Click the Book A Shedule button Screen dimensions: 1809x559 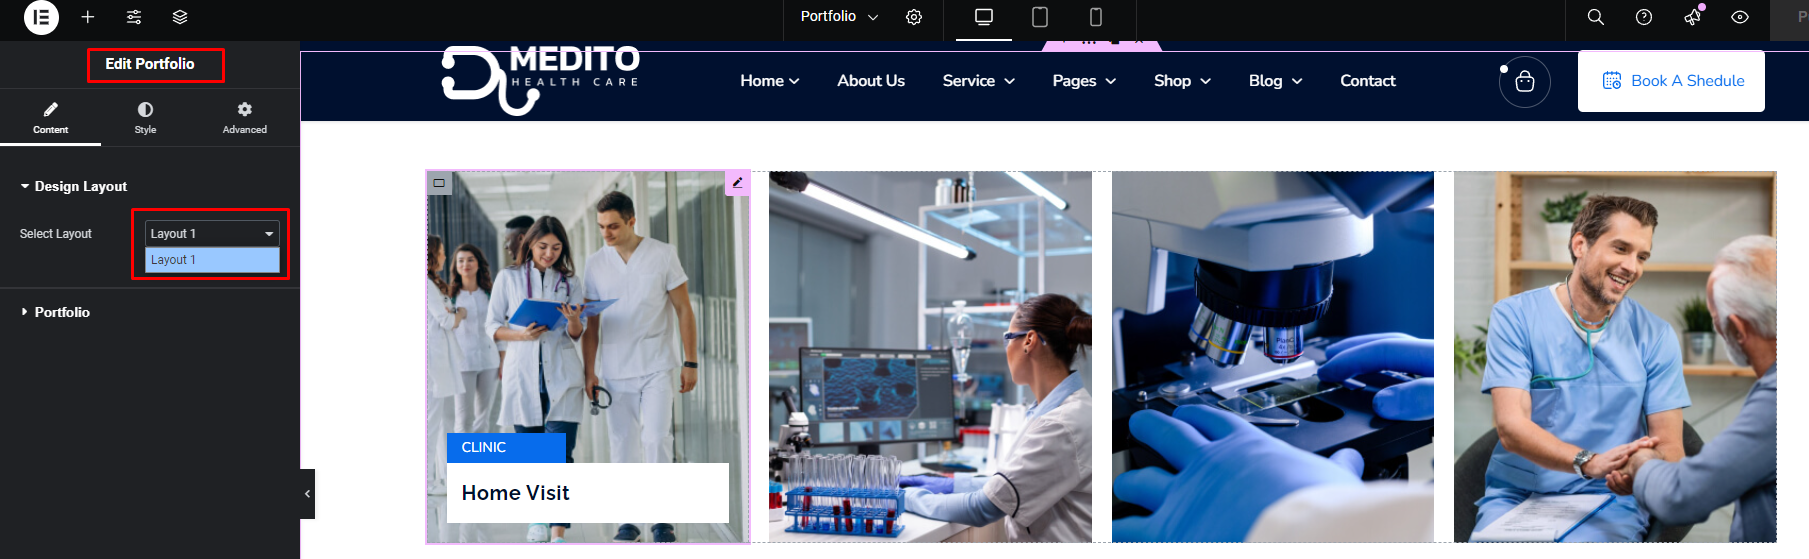pyautogui.click(x=1671, y=81)
